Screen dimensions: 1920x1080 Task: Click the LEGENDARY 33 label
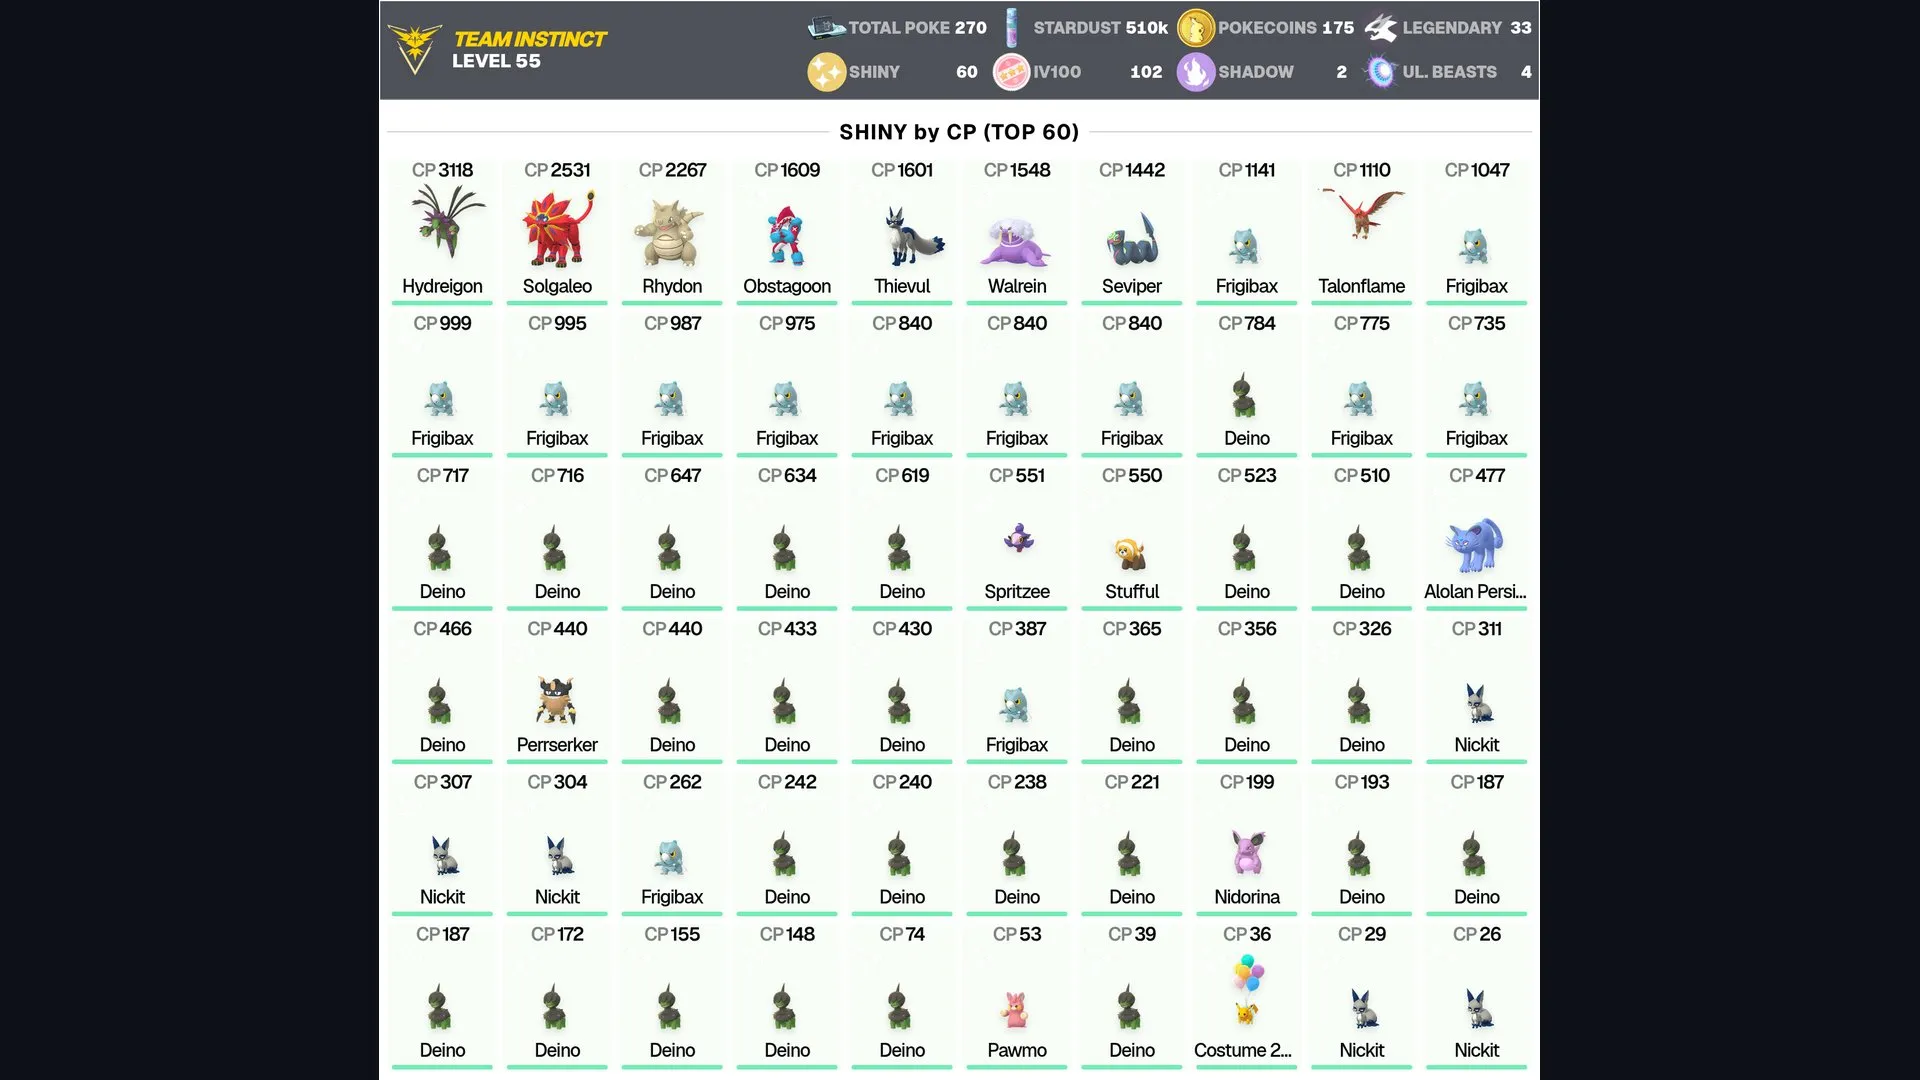pos(1467,28)
